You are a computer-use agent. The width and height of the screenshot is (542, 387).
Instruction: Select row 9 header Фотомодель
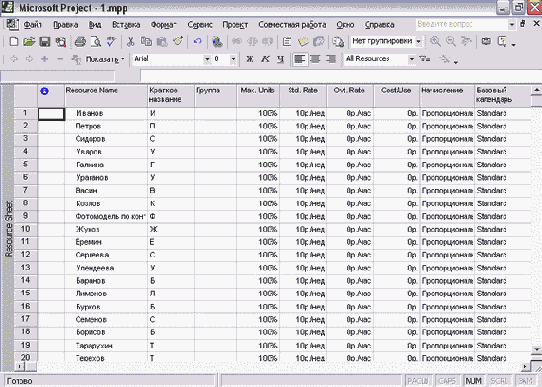25,216
